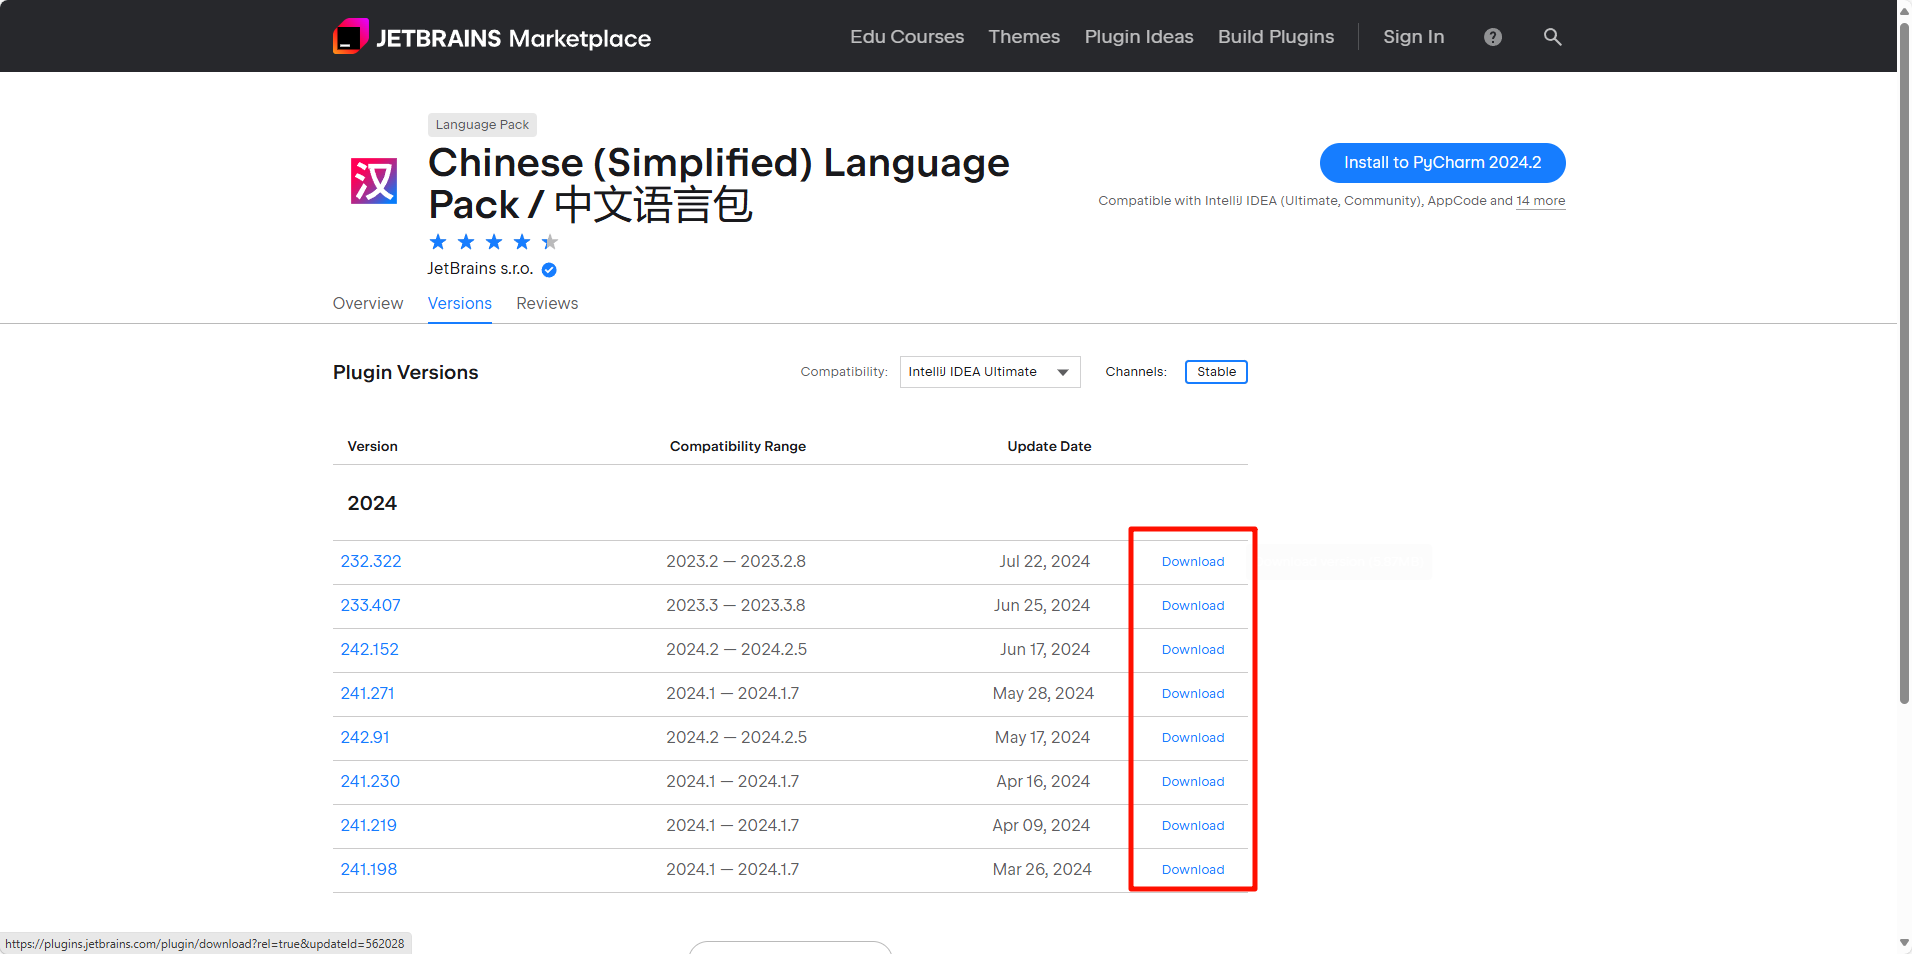
Task: Open version 241.198 link
Action: [x=368, y=870]
